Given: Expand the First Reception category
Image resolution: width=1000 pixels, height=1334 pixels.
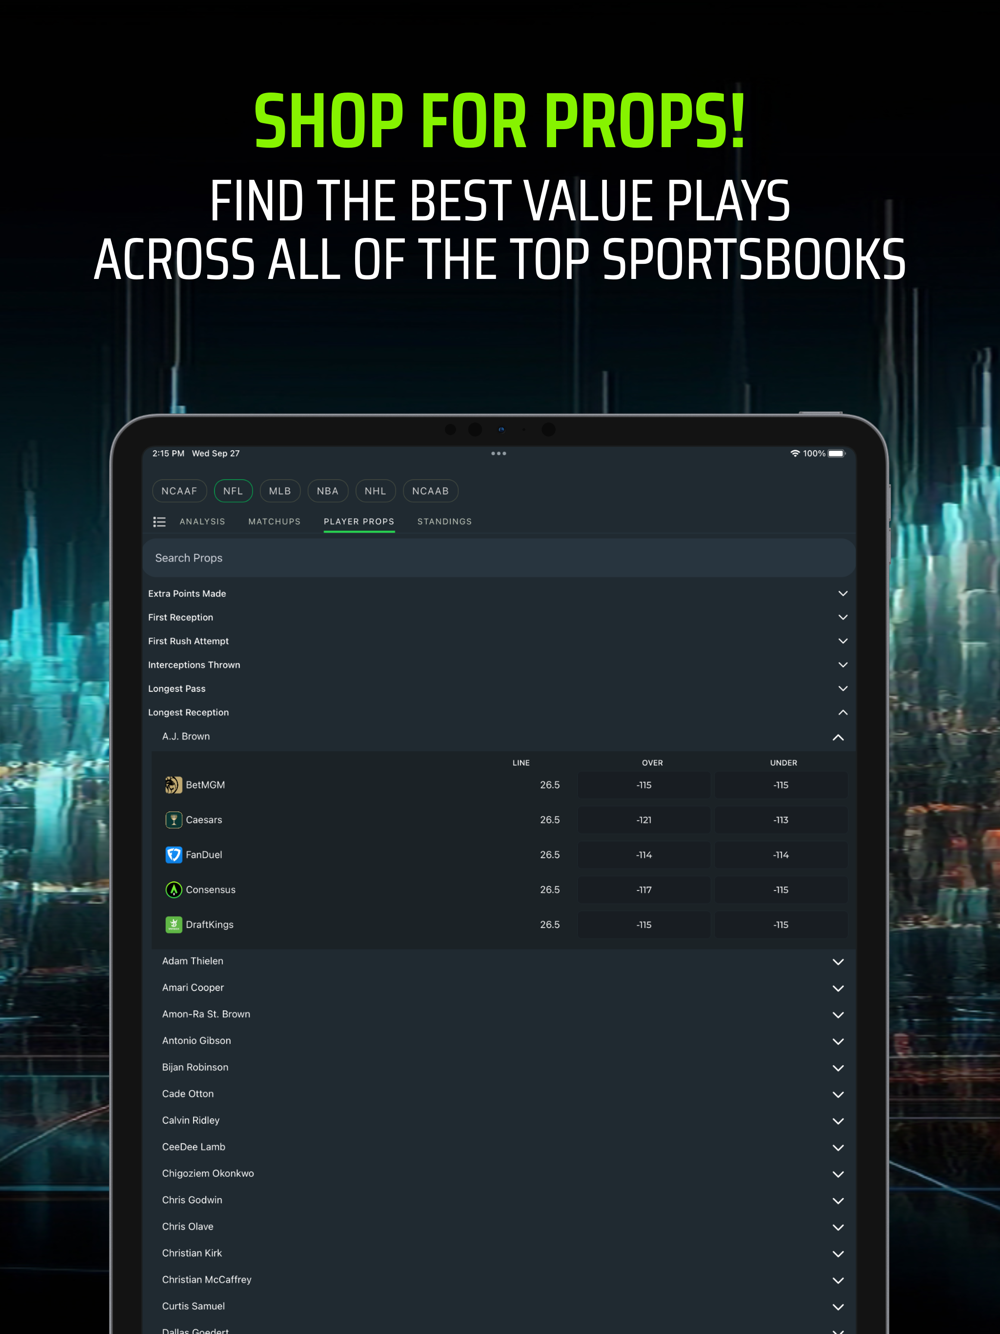Looking at the screenshot, I should (x=499, y=618).
